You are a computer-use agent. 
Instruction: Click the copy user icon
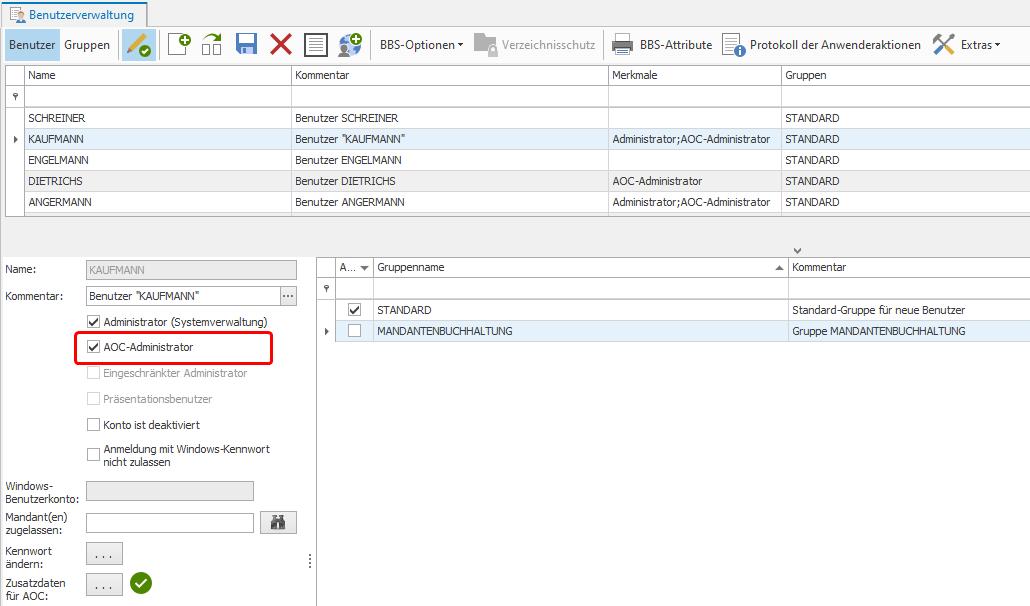[212, 45]
